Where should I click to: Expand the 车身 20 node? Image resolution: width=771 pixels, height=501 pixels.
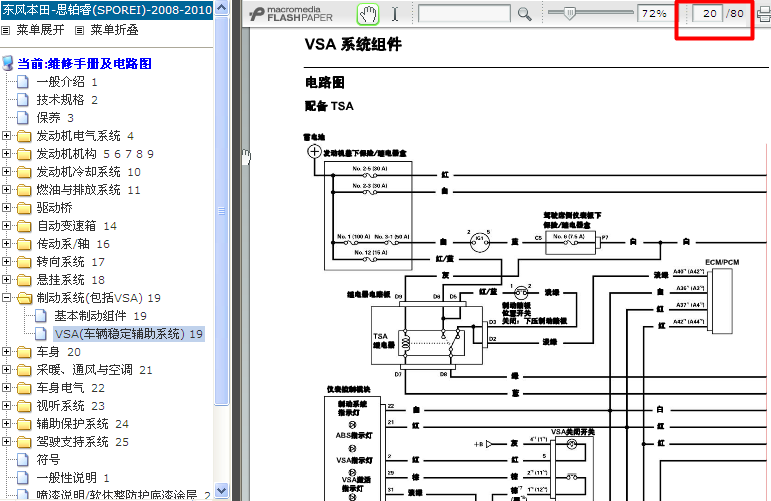pyautogui.click(x=6, y=352)
